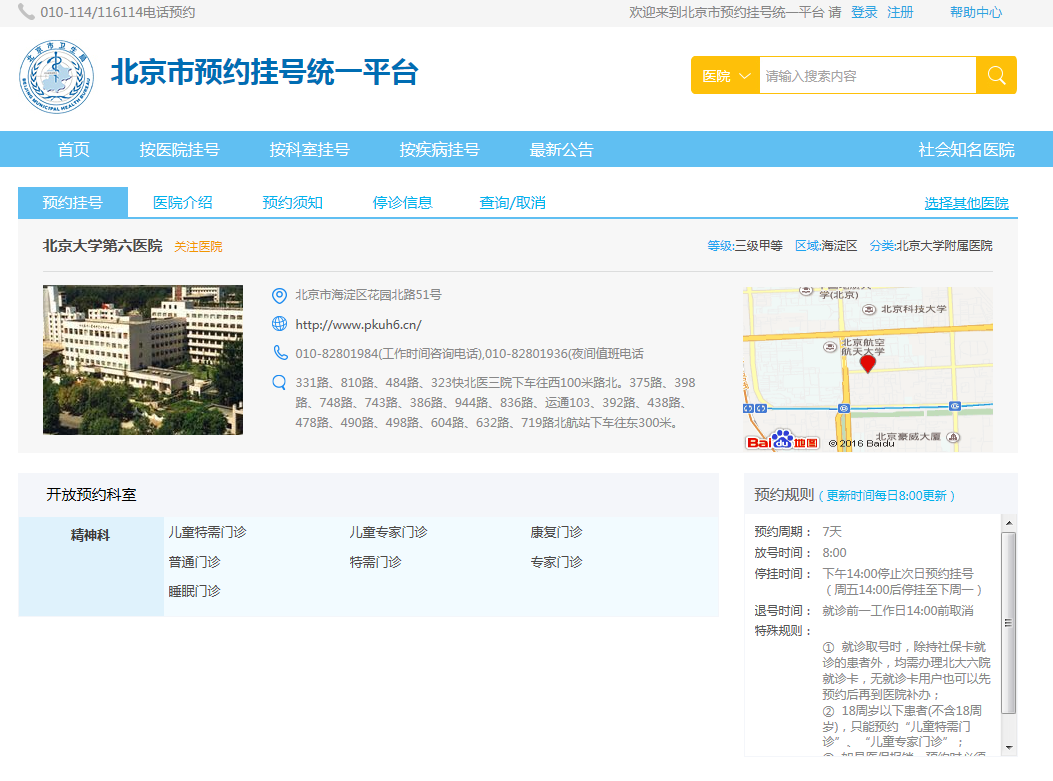Image resolution: width=1053 pixels, height=781 pixels.
Task: Click the 北京科技大学 label on the map
Action: (913, 309)
